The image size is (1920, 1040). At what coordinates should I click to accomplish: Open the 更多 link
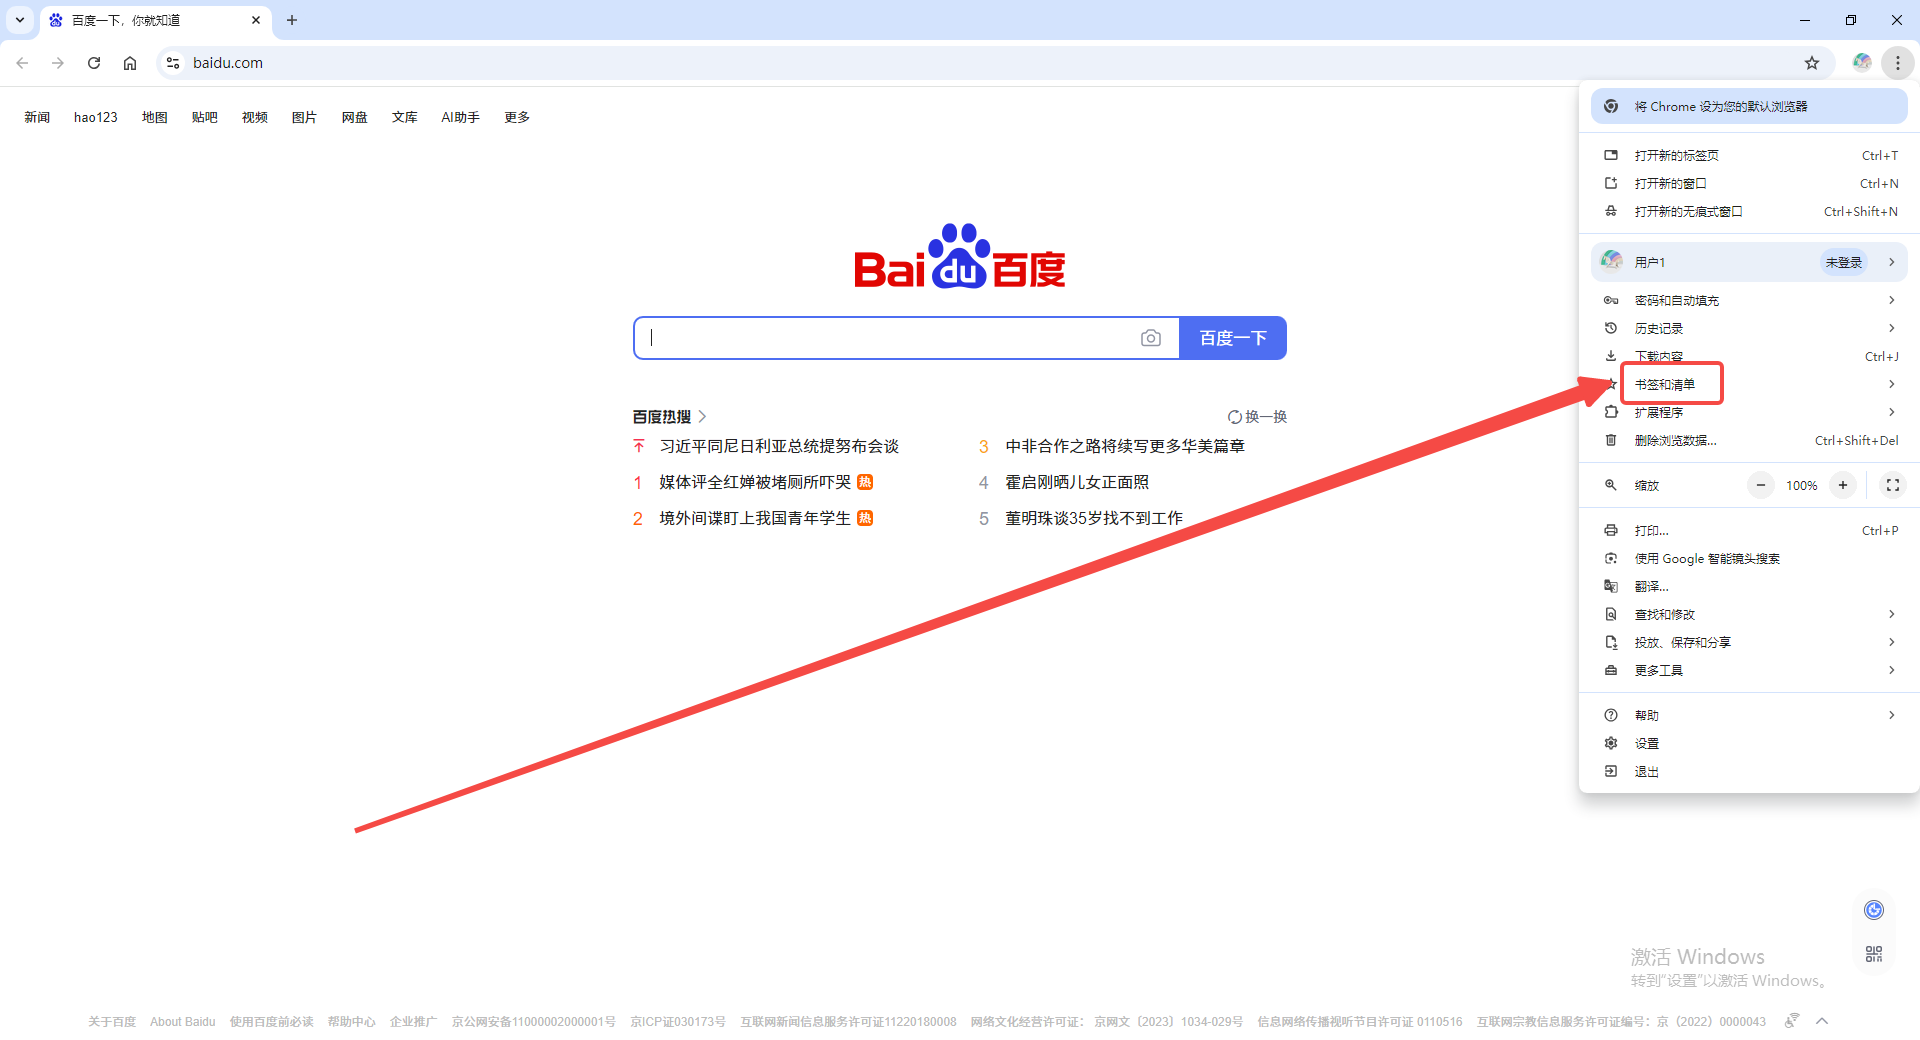point(517,117)
